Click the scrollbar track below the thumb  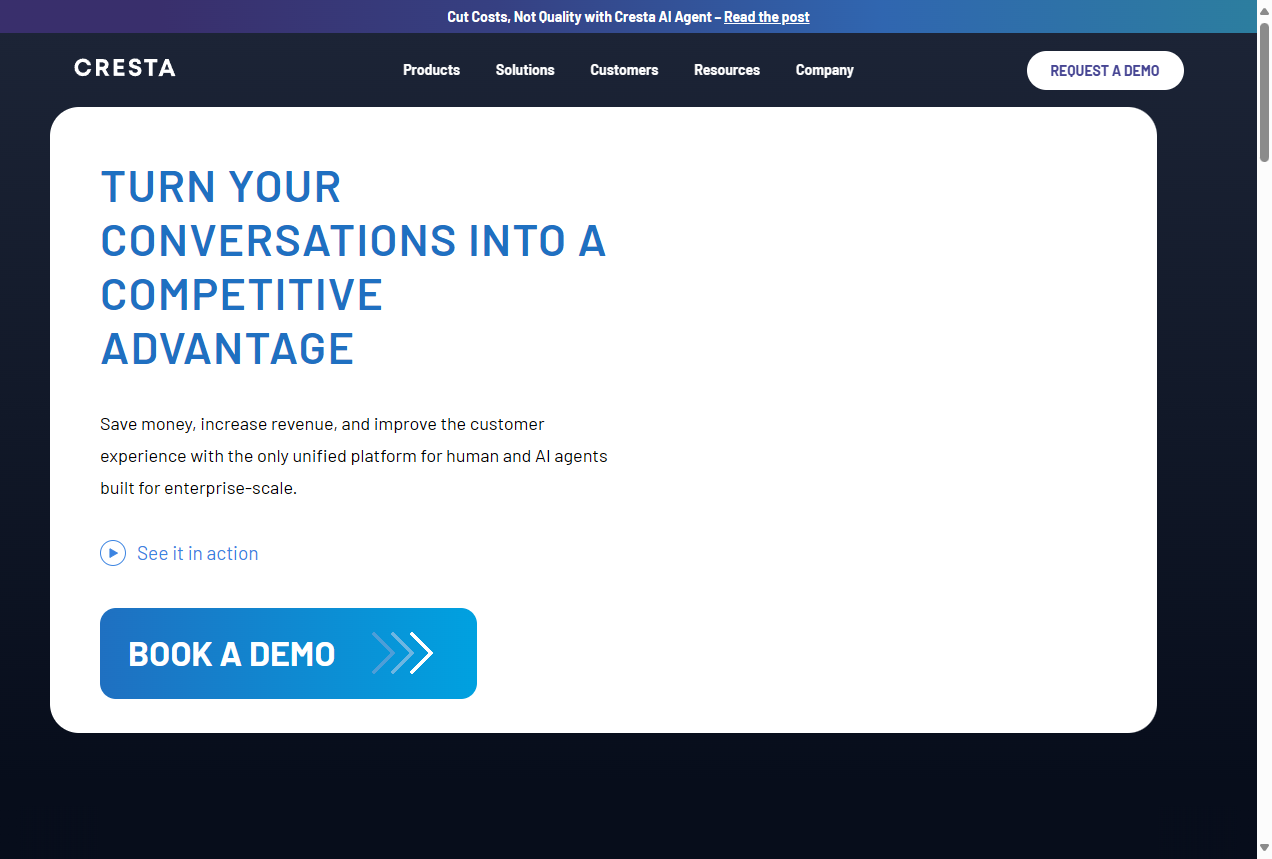tap(1264, 500)
